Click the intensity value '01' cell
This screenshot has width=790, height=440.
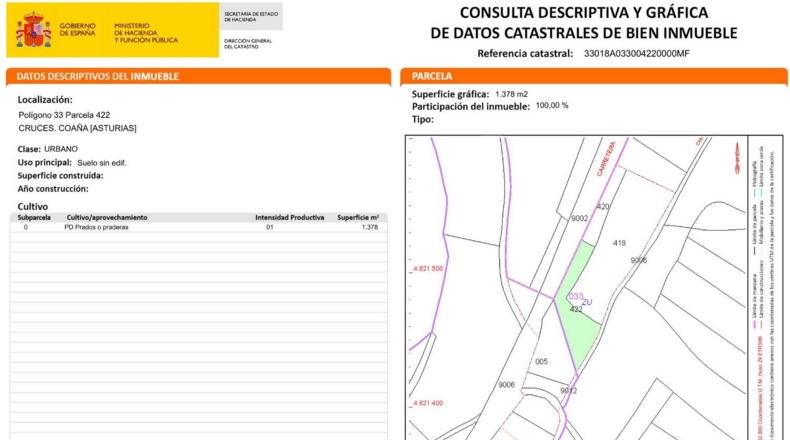point(270,227)
